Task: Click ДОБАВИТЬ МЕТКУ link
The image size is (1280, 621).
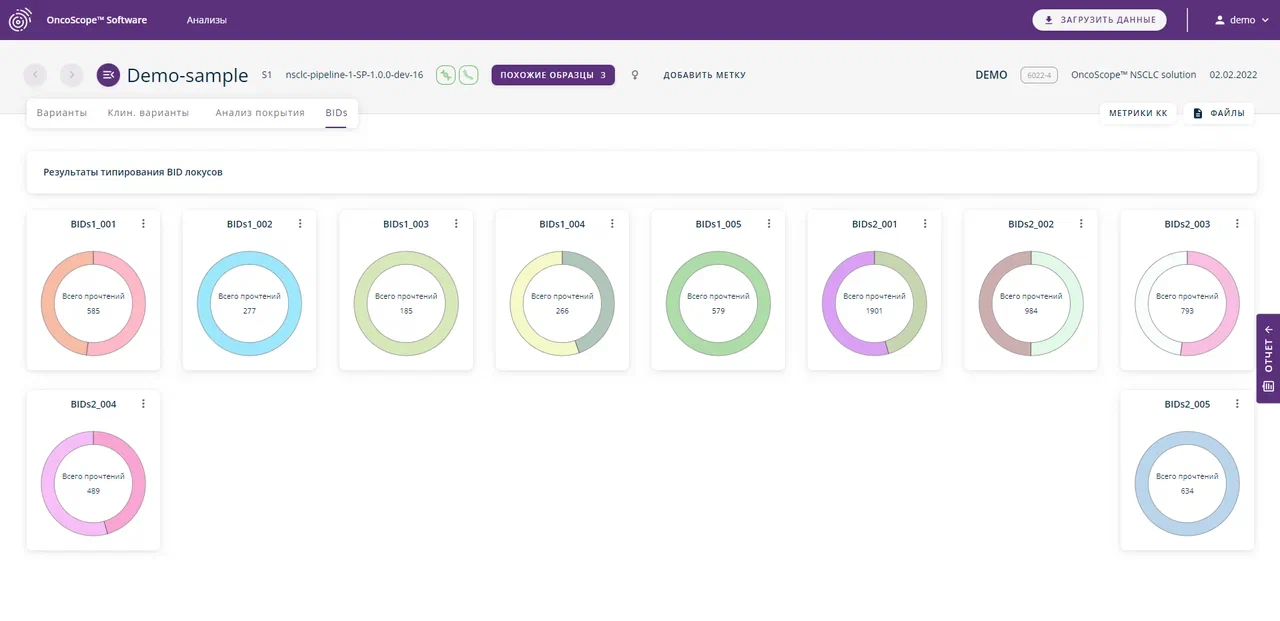Action: 704,75
